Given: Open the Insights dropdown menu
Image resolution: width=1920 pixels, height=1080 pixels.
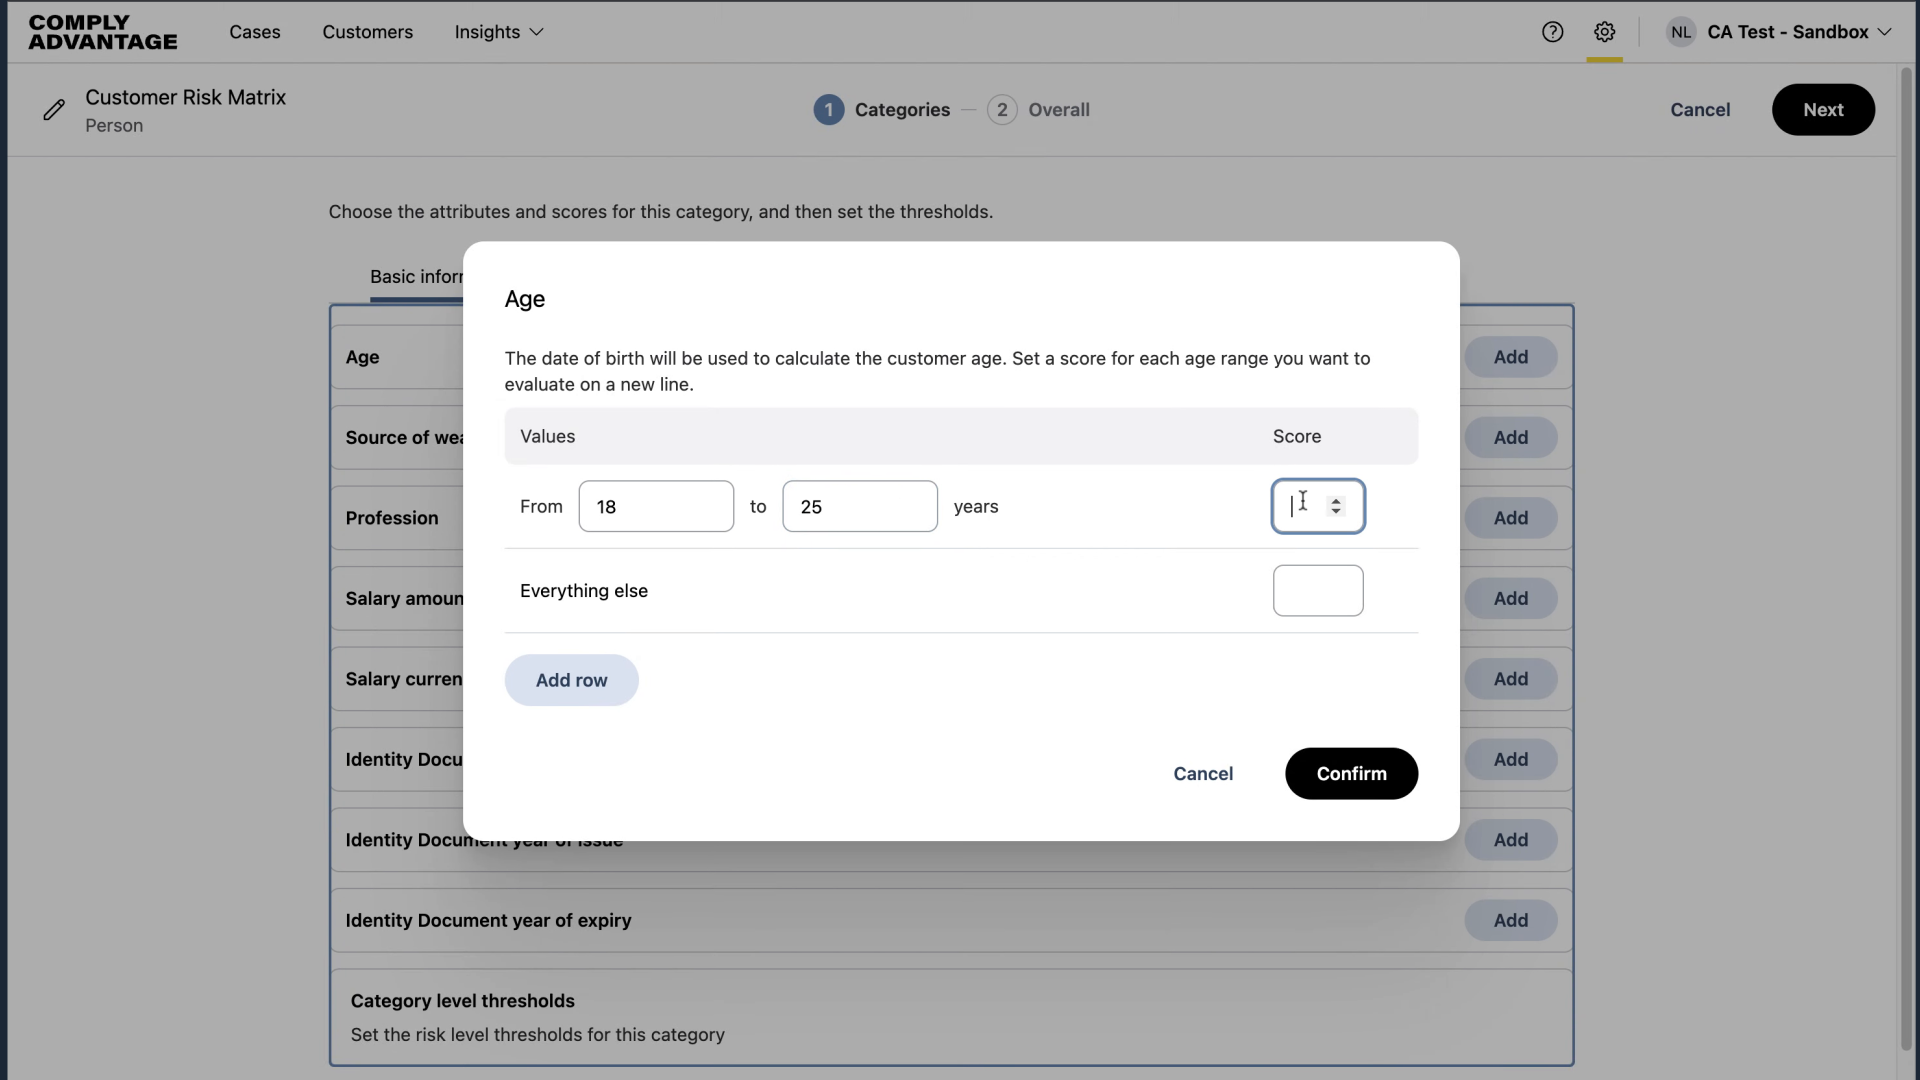Looking at the screenshot, I should (x=498, y=32).
